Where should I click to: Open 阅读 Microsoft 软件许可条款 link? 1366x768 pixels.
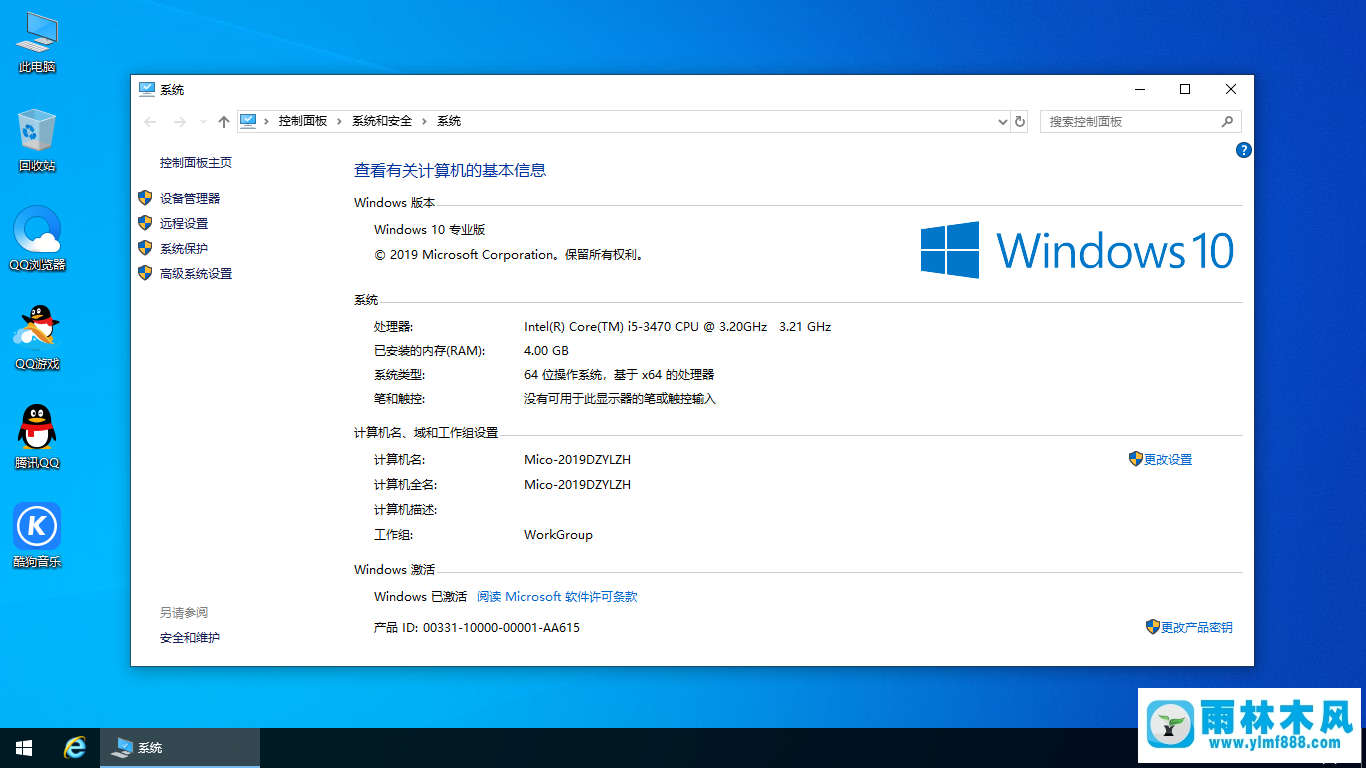(557, 597)
